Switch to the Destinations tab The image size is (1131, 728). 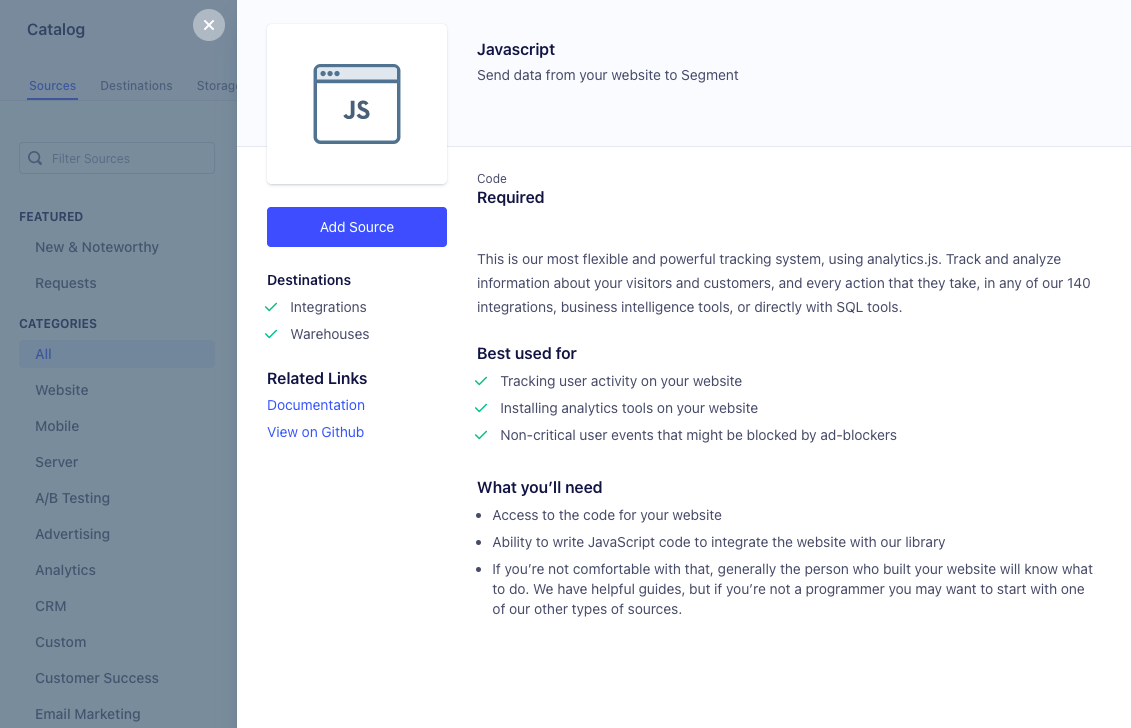[136, 86]
